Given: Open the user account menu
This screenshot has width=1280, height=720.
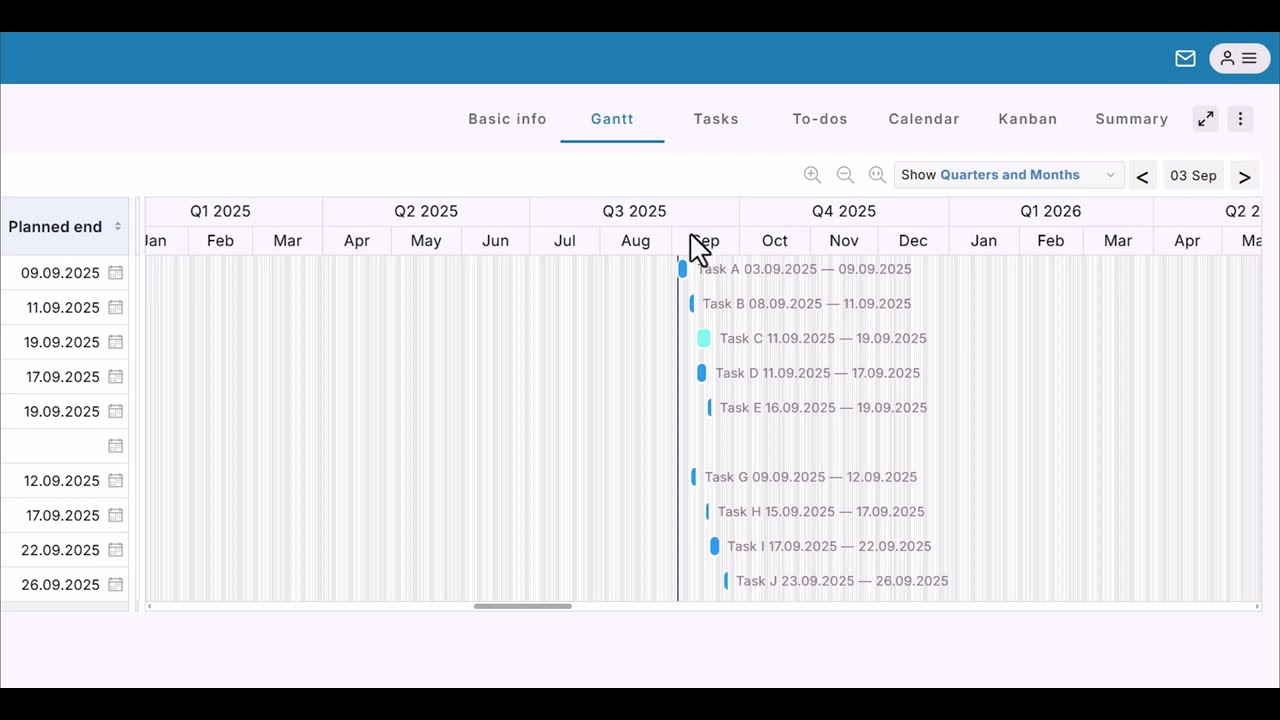Looking at the screenshot, I should [x=1239, y=59].
